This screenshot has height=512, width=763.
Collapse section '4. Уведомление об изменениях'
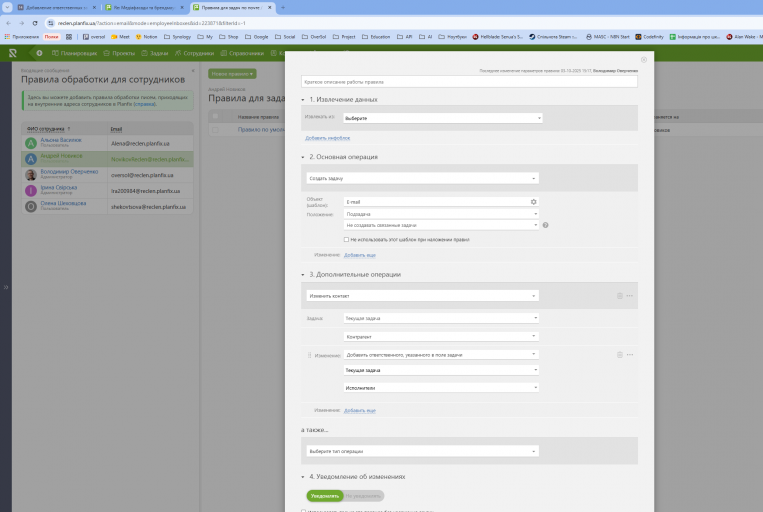(303, 477)
